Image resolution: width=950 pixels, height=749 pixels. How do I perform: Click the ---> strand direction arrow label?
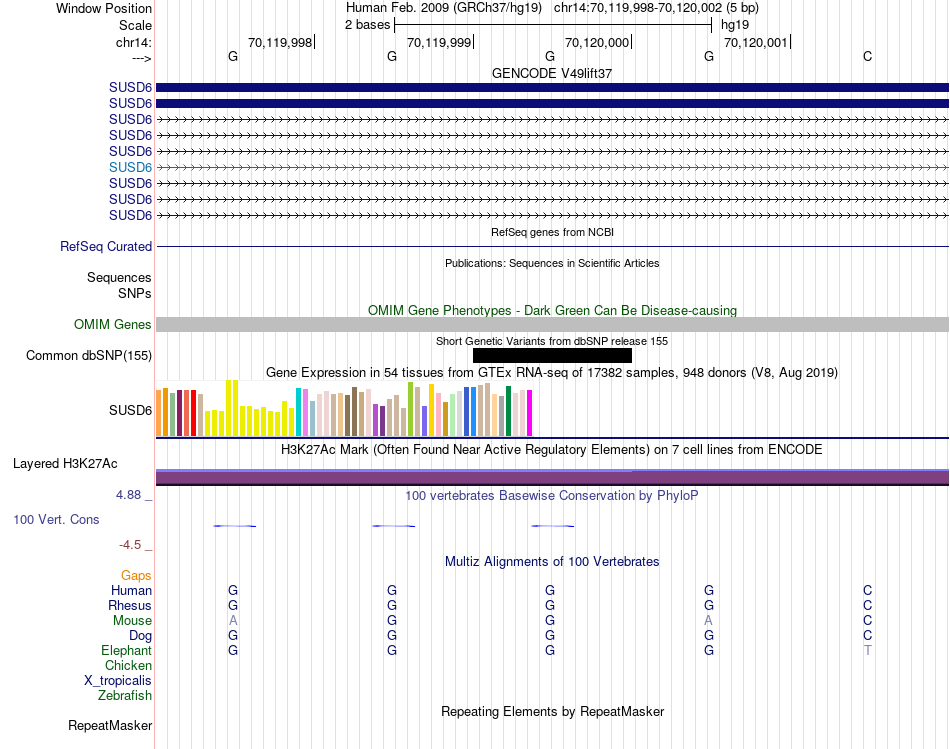pos(142,58)
